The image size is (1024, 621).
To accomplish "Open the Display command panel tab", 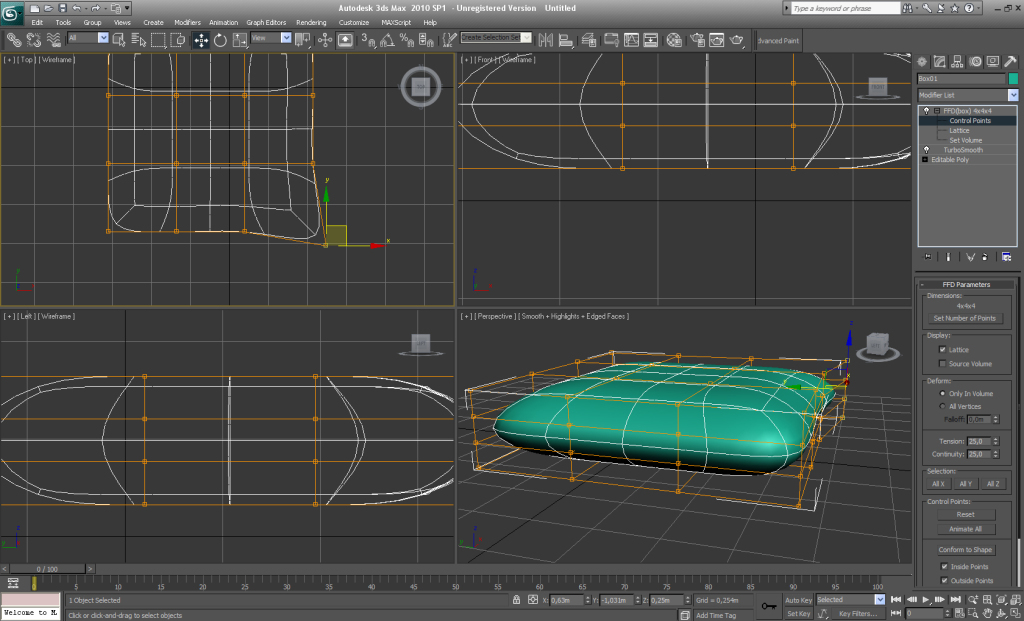I will click(993, 61).
